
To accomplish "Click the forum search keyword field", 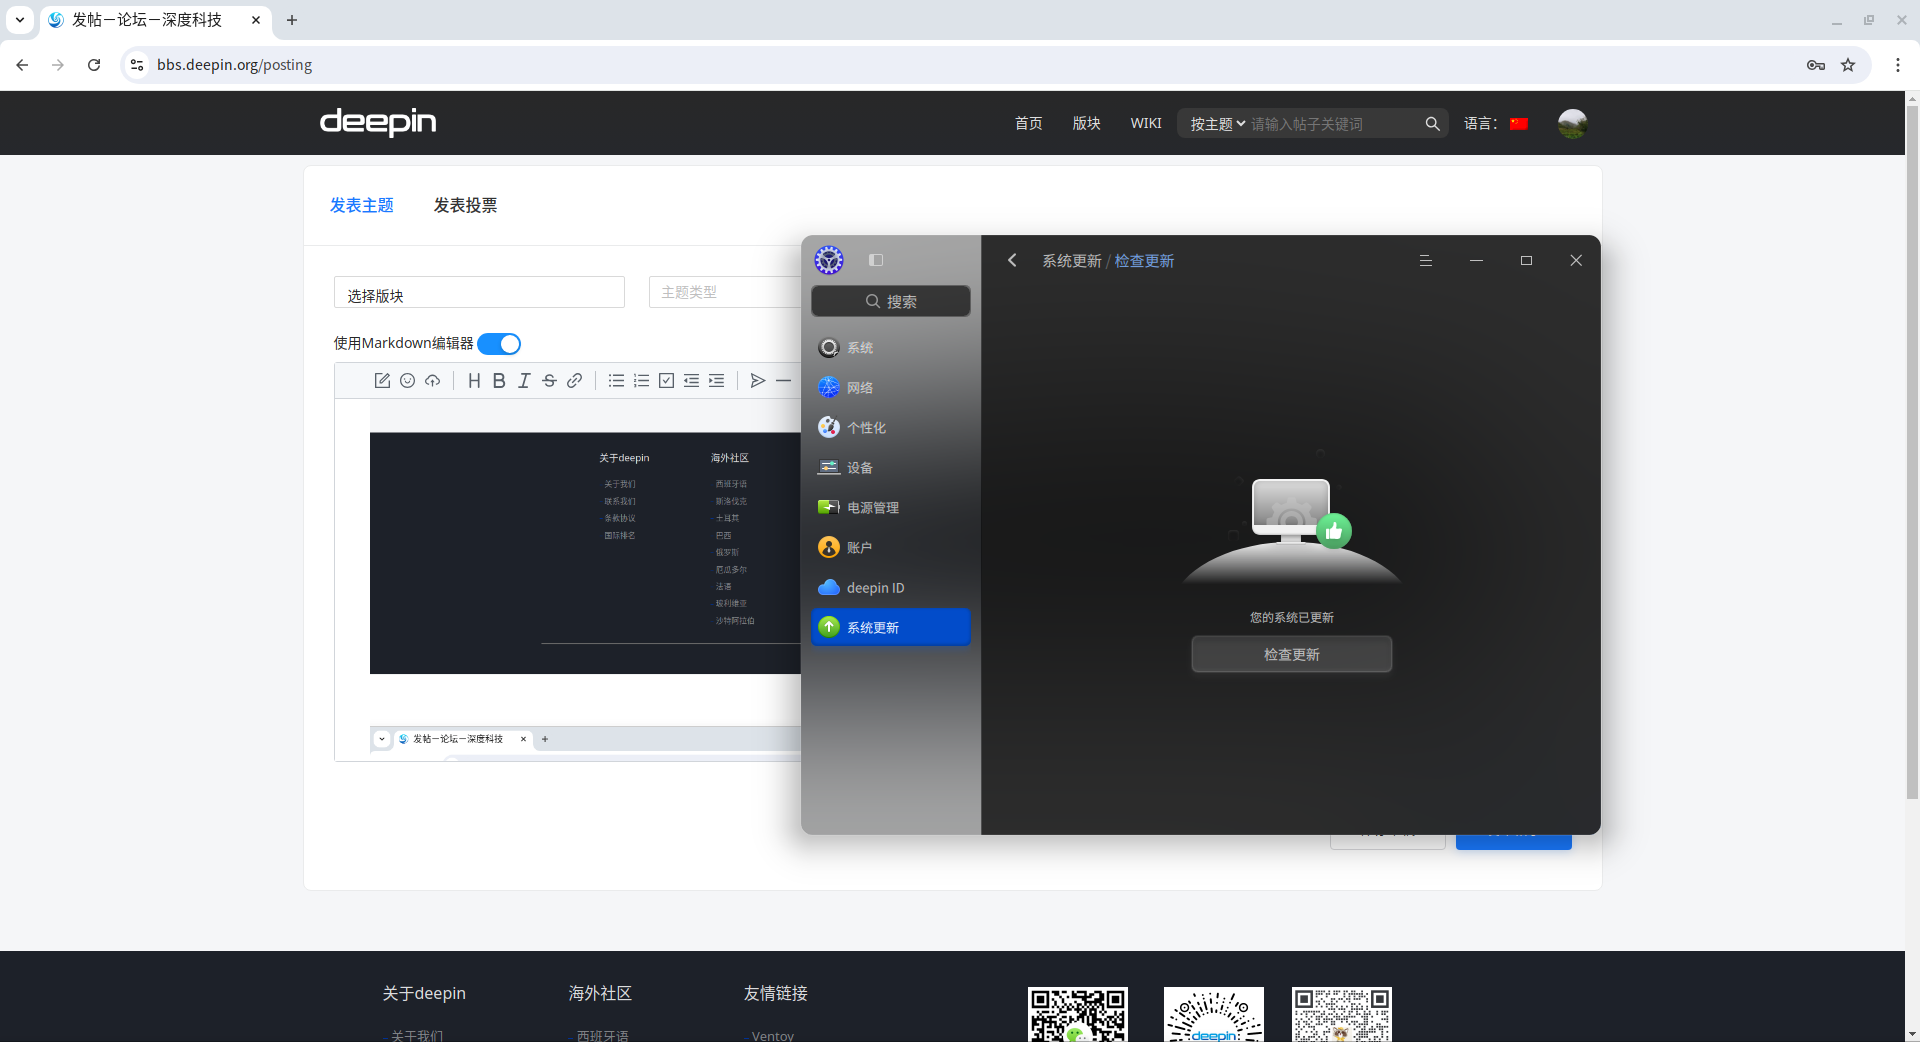I will [1335, 124].
